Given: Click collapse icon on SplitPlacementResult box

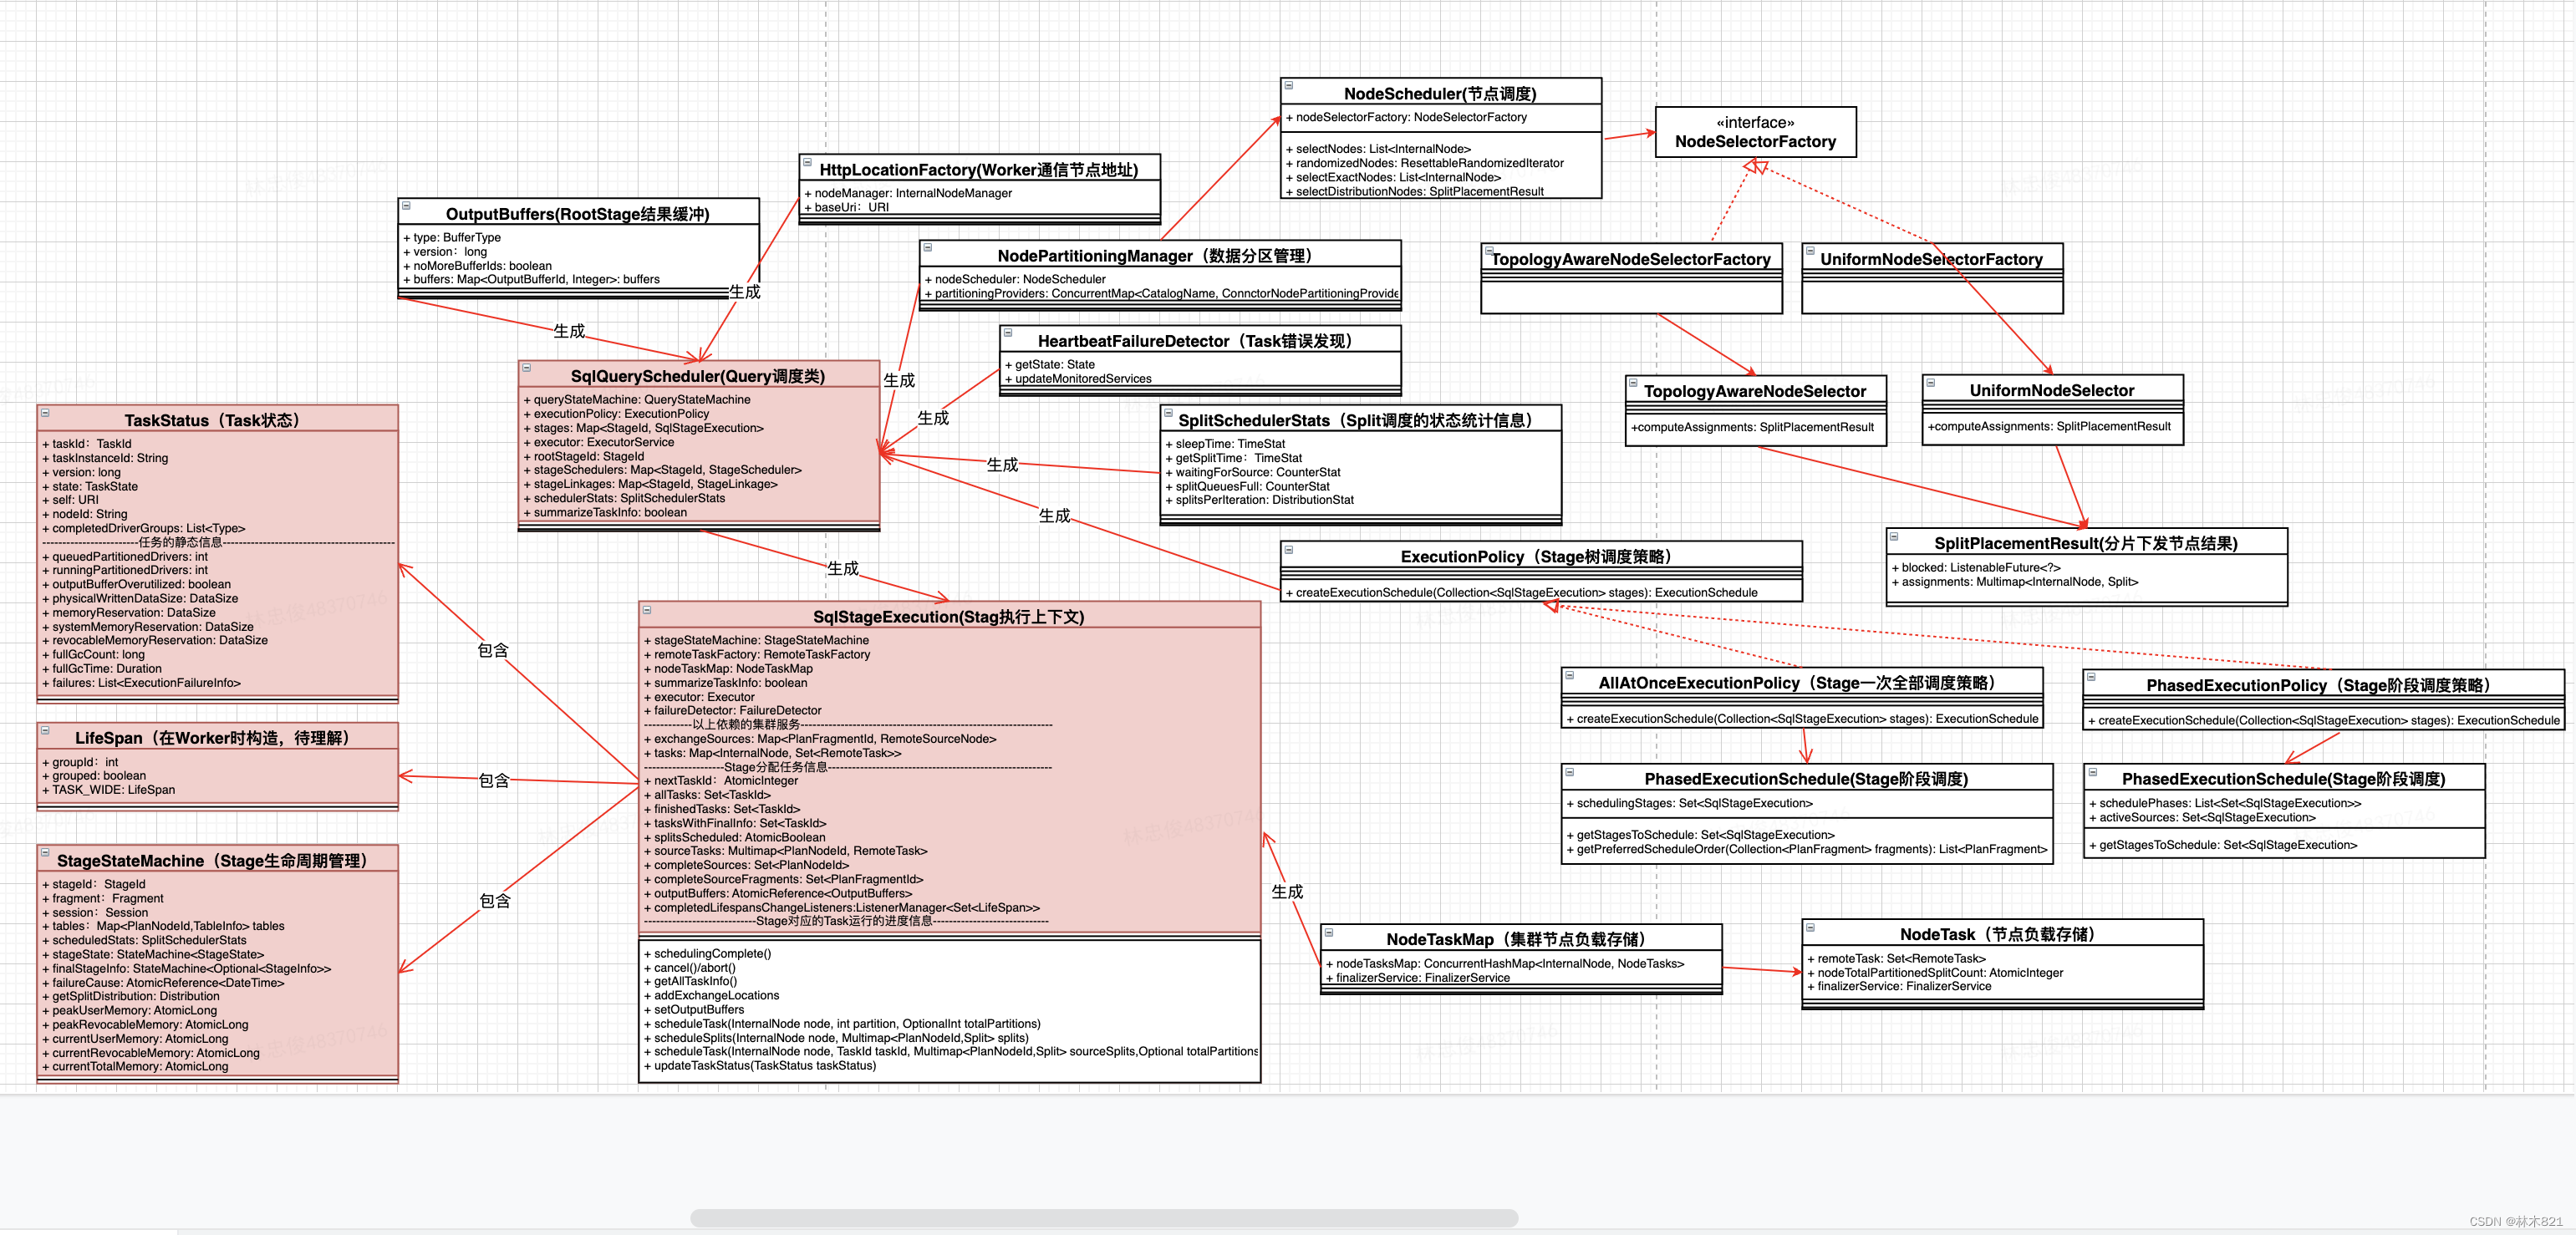Looking at the screenshot, I should coord(1893,536).
